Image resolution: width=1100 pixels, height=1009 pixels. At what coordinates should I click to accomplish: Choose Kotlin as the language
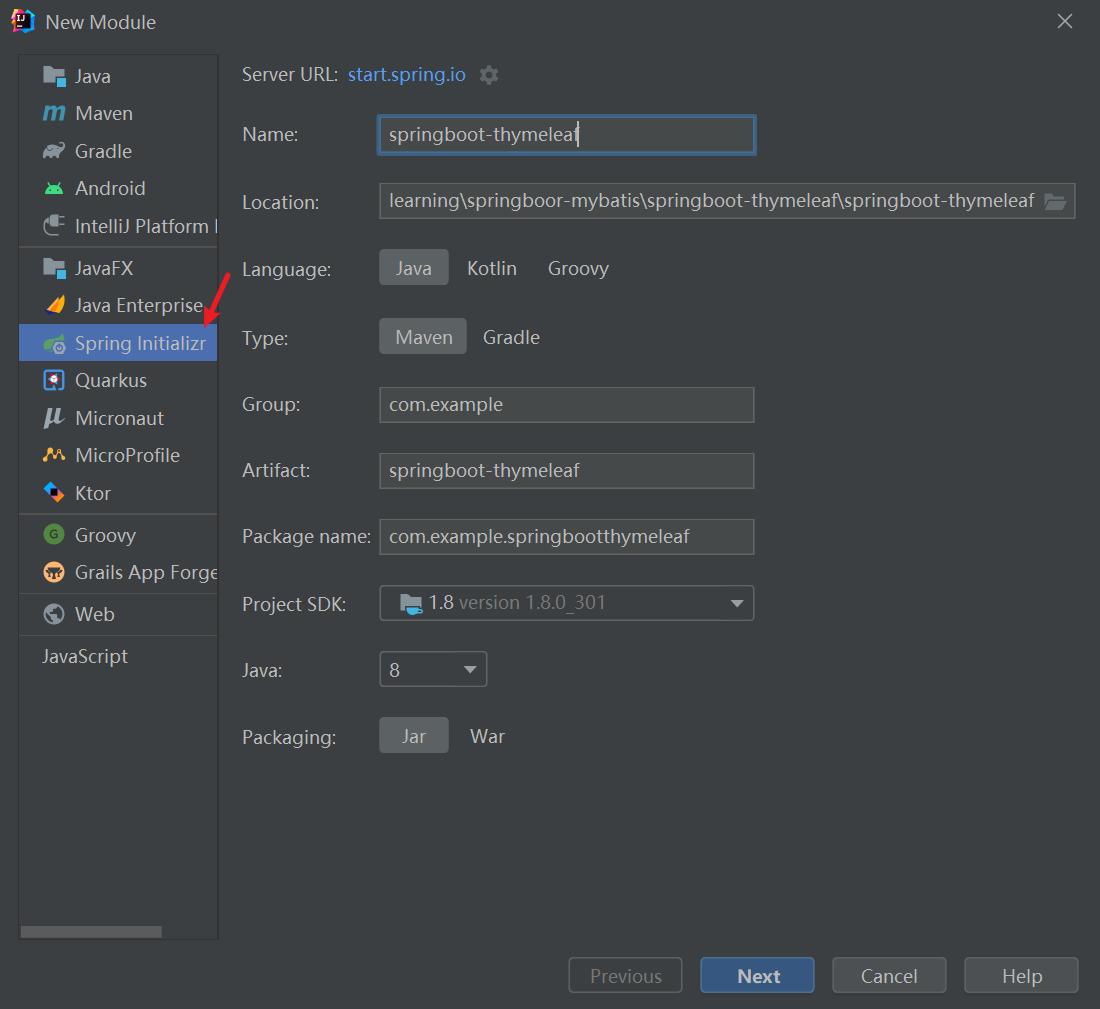492,268
